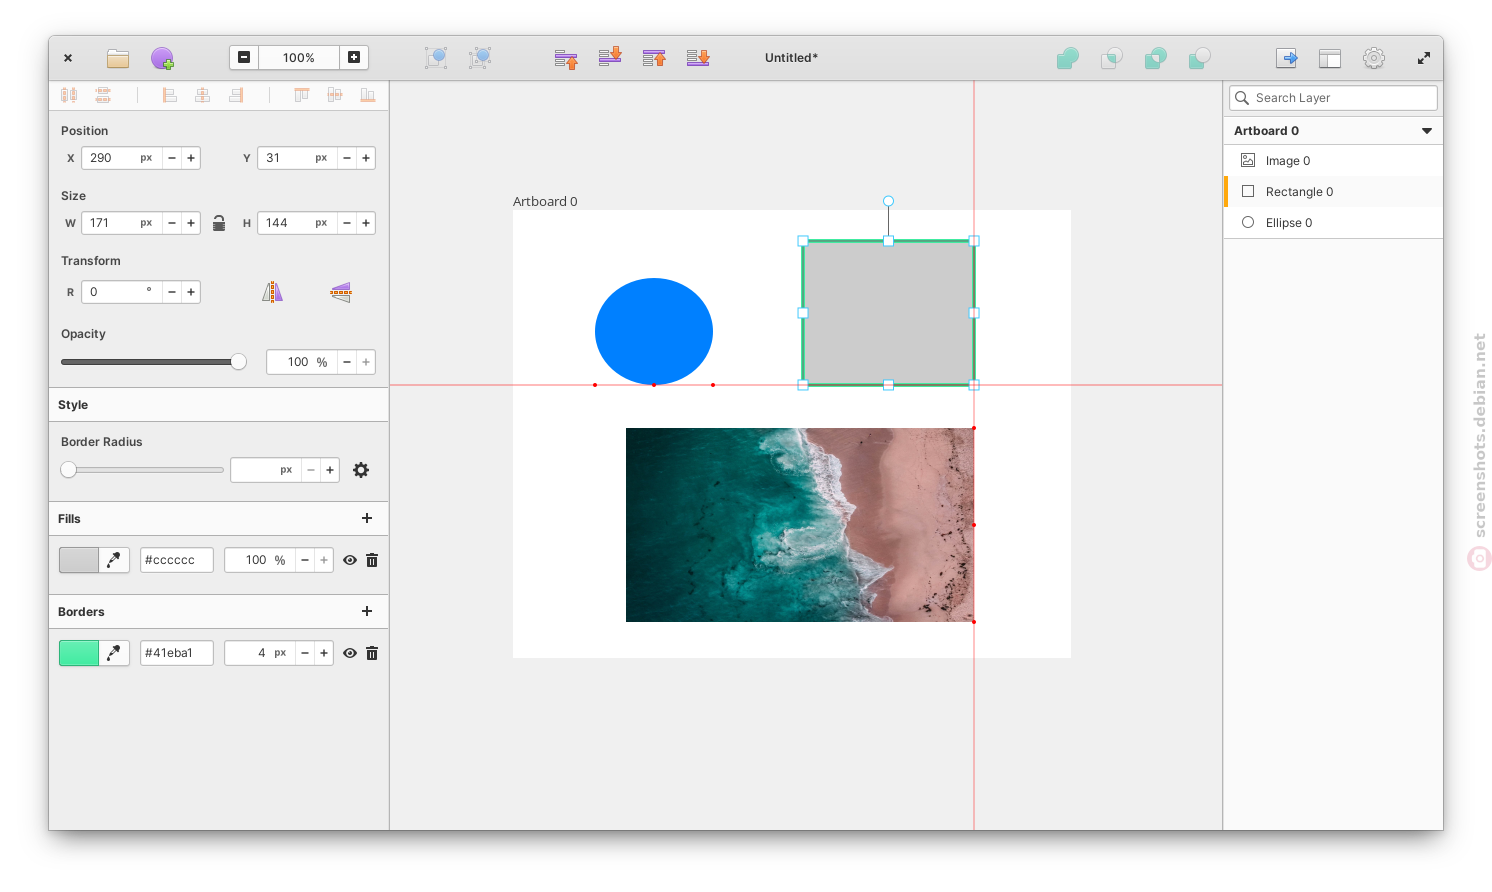
Task: Add a new fill
Action: [367, 518]
